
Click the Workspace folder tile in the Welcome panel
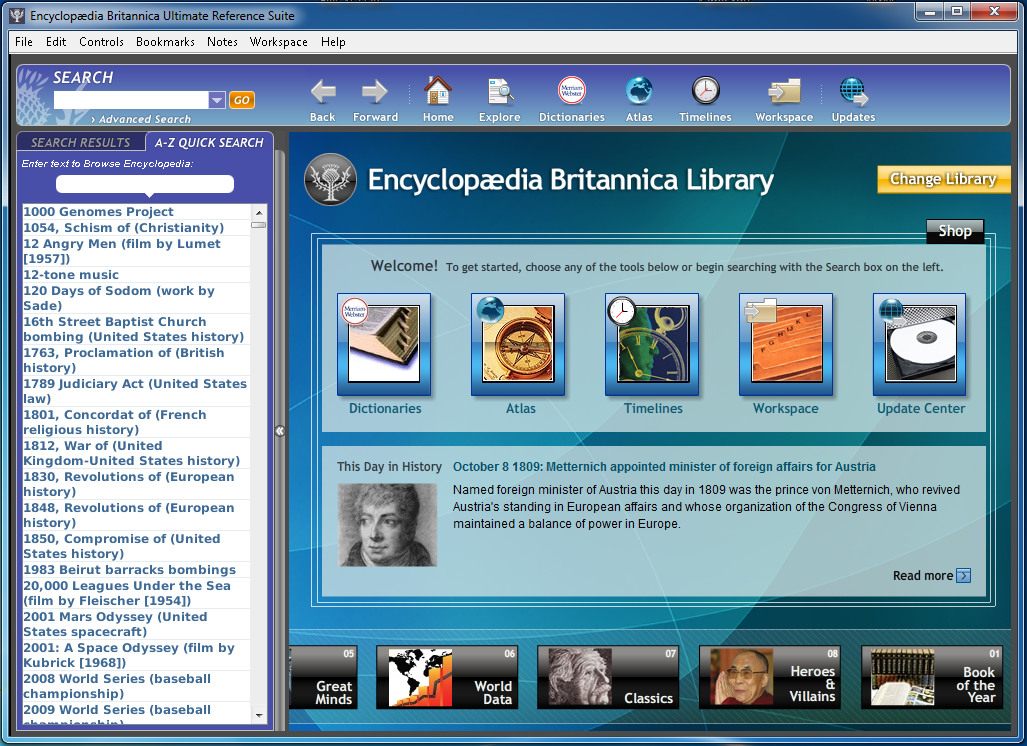coord(786,344)
